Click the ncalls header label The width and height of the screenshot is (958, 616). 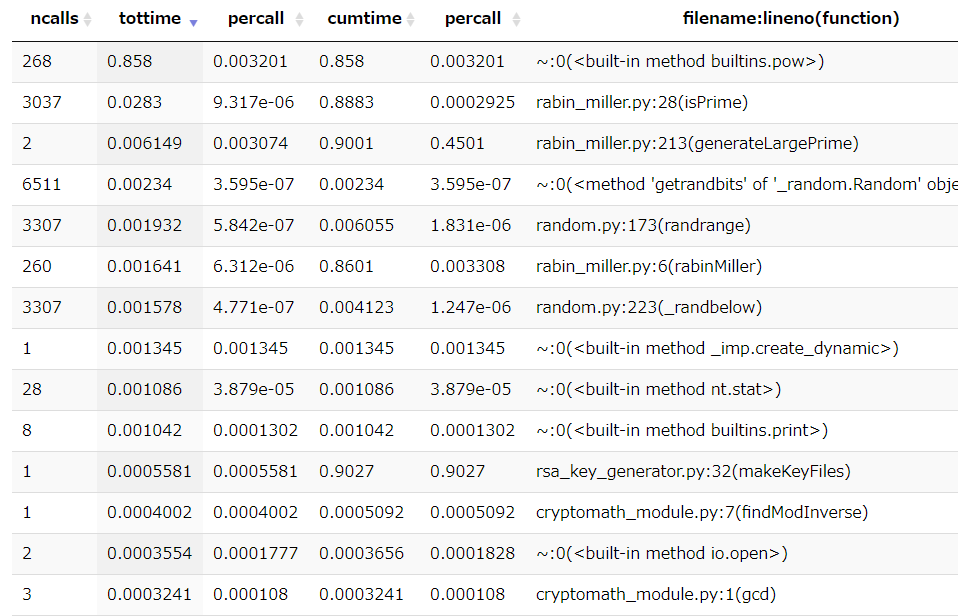point(54,18)
